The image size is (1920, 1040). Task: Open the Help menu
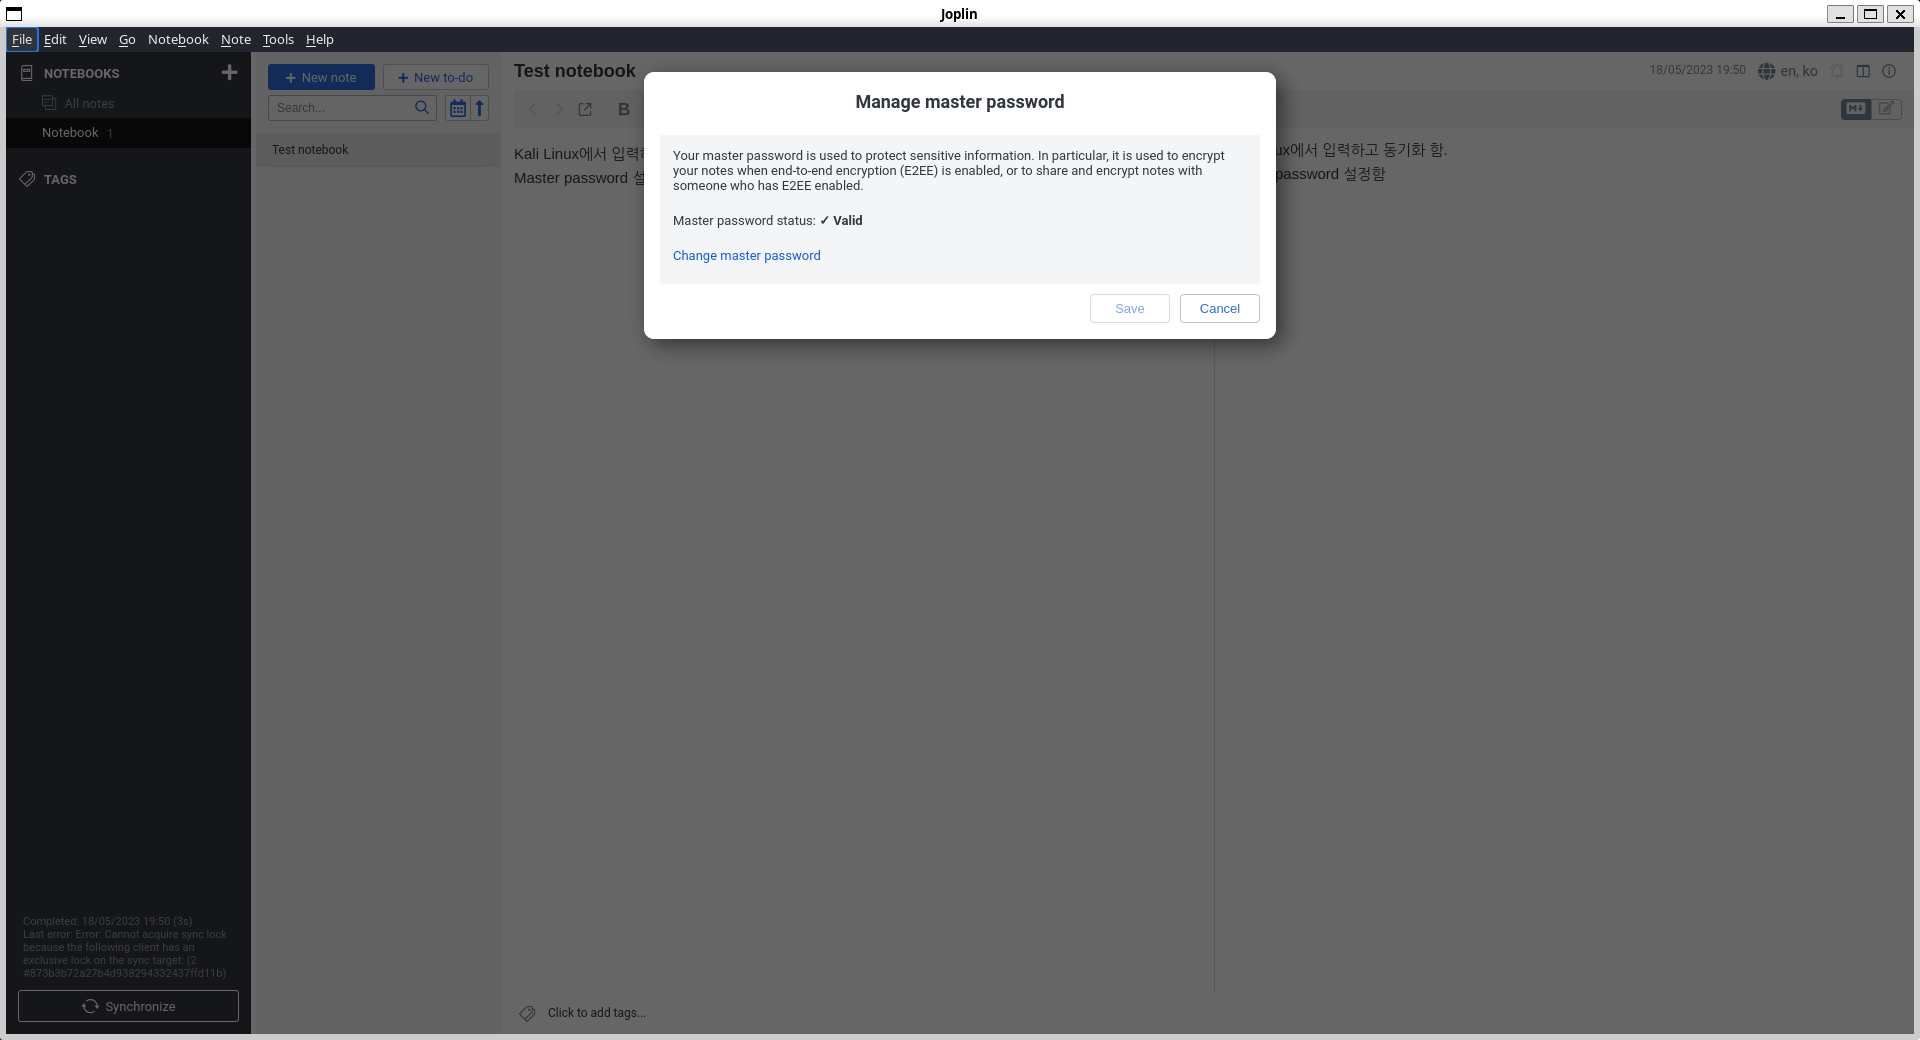point(320,39)
